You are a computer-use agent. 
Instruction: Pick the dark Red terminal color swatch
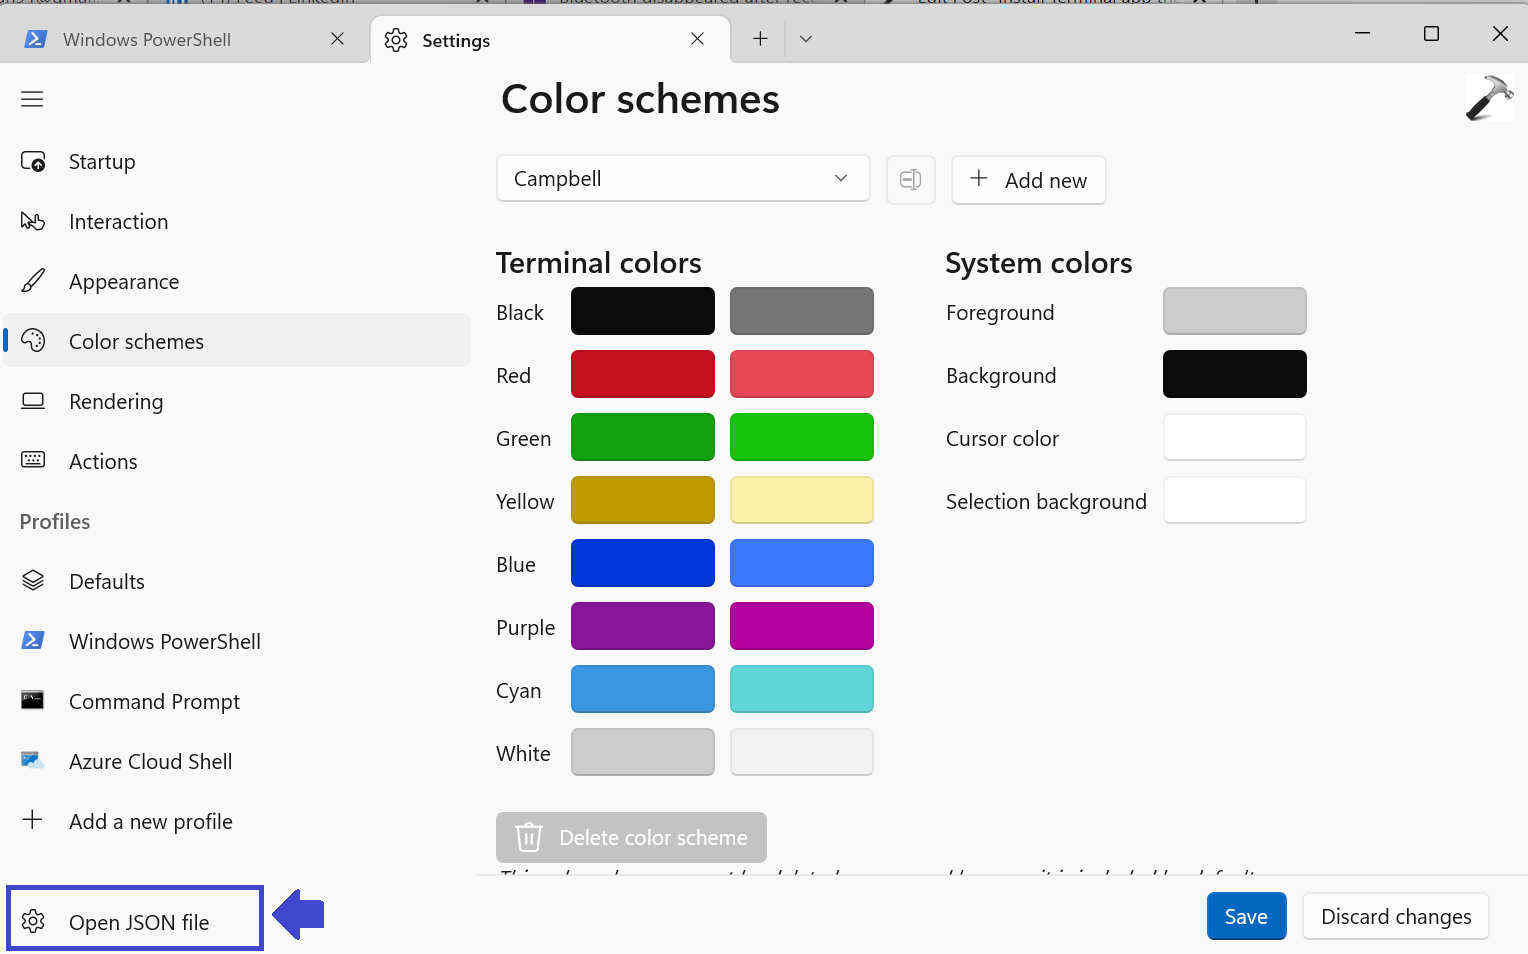click(x=642, y=374)
